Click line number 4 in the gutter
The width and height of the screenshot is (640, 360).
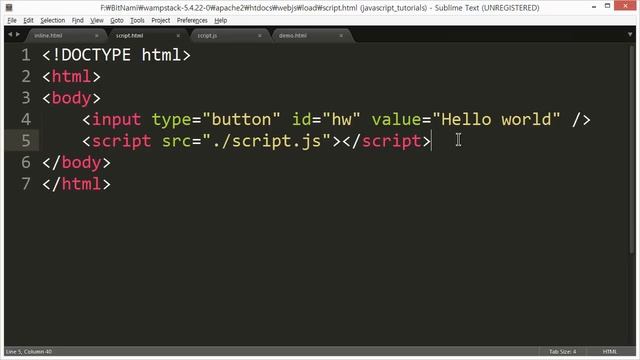click(26, 120)
